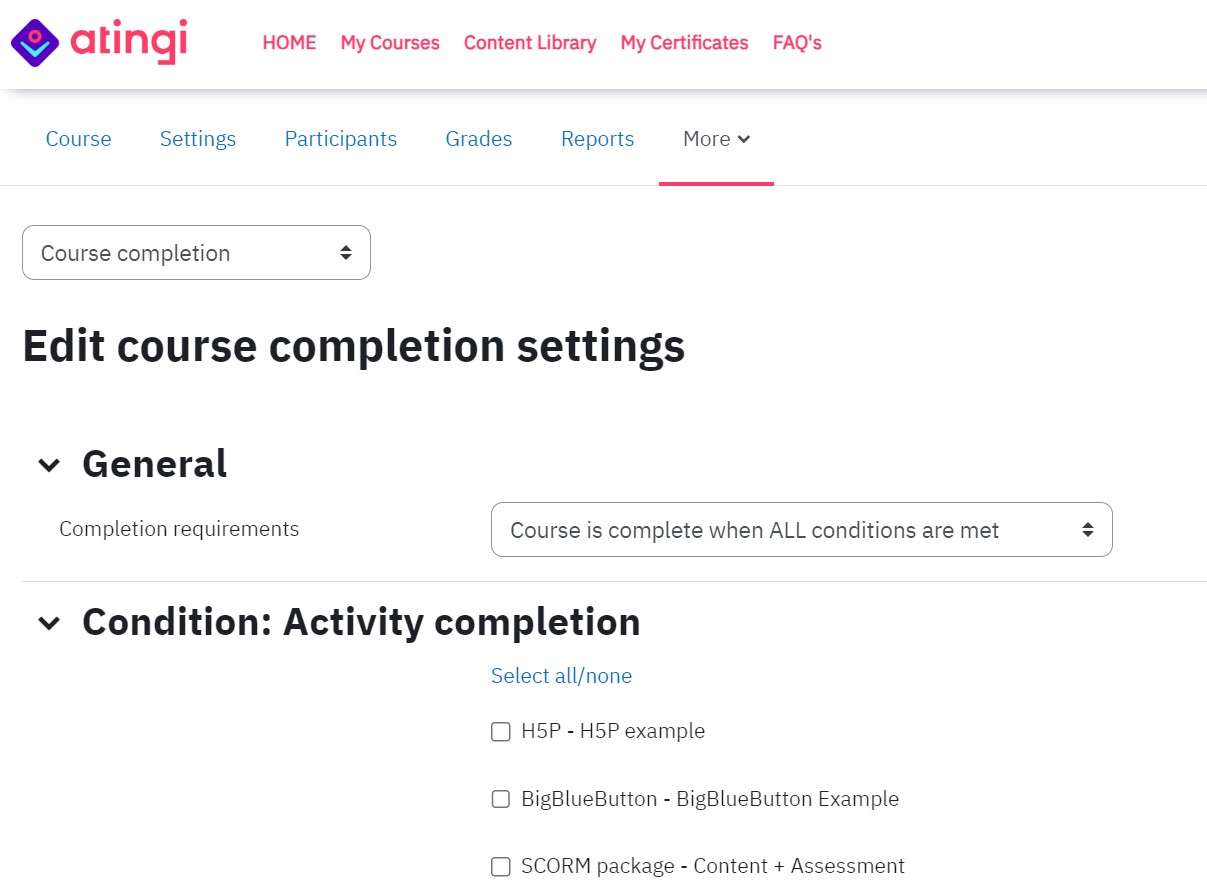Image resolution: width=1207 pixels, height=889 pixels.
Task: Click the Select all/none link
Action: pyautogui.click(x=561, y=676)
